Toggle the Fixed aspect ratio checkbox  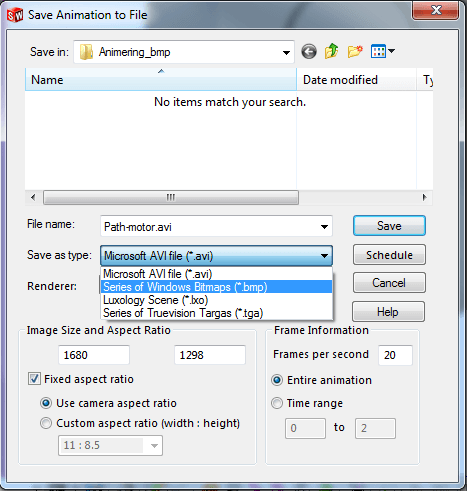pyautogui.click(x=34, y=379)
